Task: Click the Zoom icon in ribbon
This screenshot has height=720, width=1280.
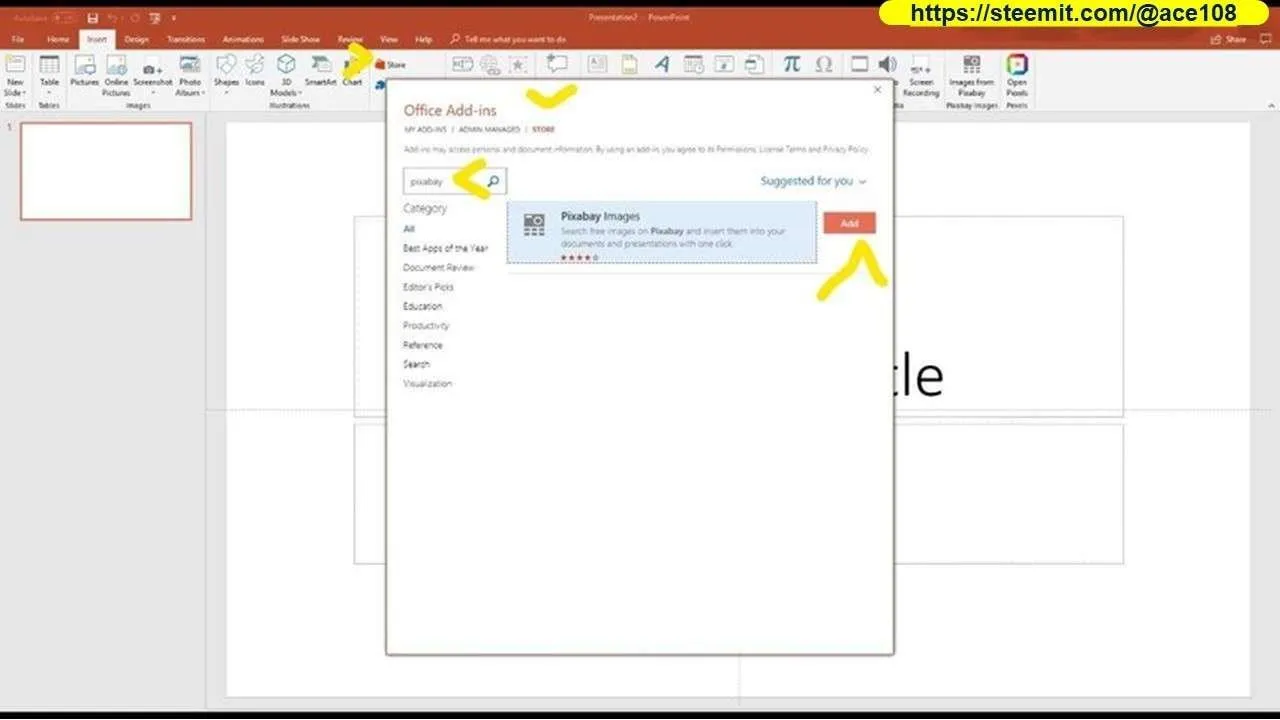Action: [463, 64]
